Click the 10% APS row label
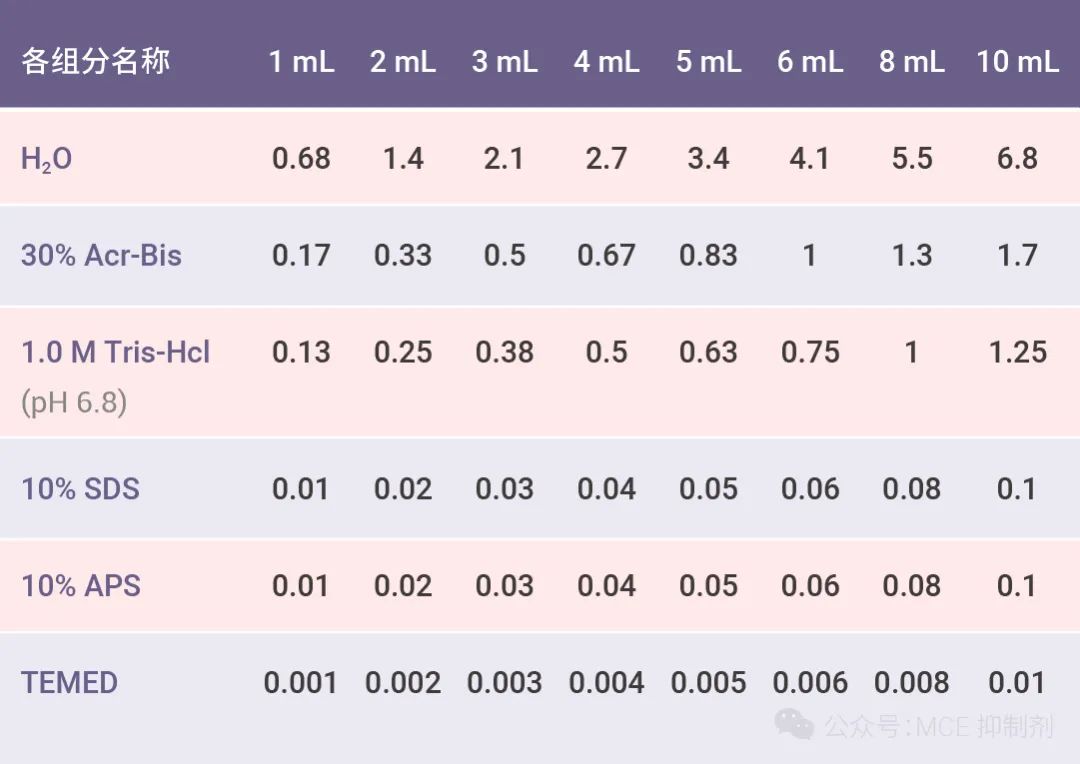The height and width of the screenshot is (764, 1080). [x=81, y=585]
